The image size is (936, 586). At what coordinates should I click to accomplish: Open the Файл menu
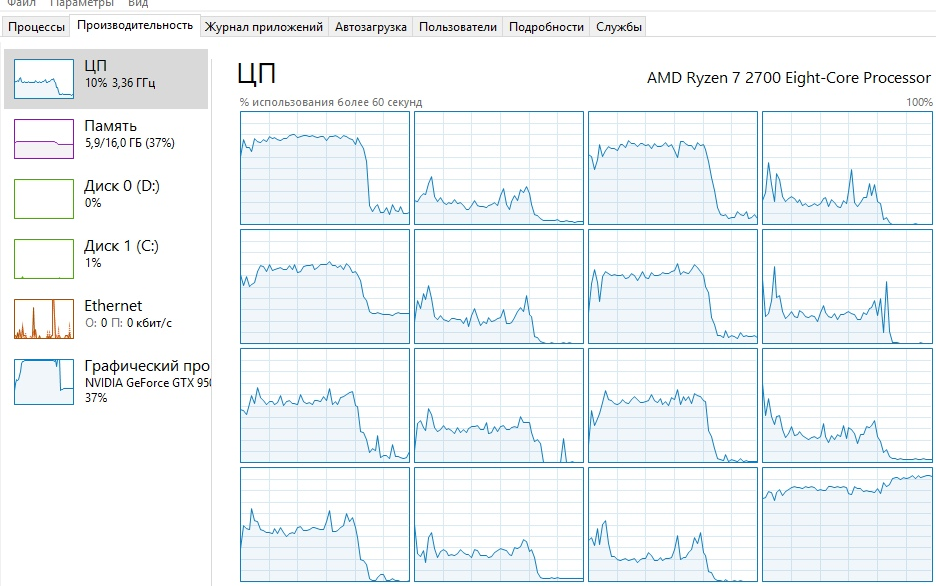20,4
